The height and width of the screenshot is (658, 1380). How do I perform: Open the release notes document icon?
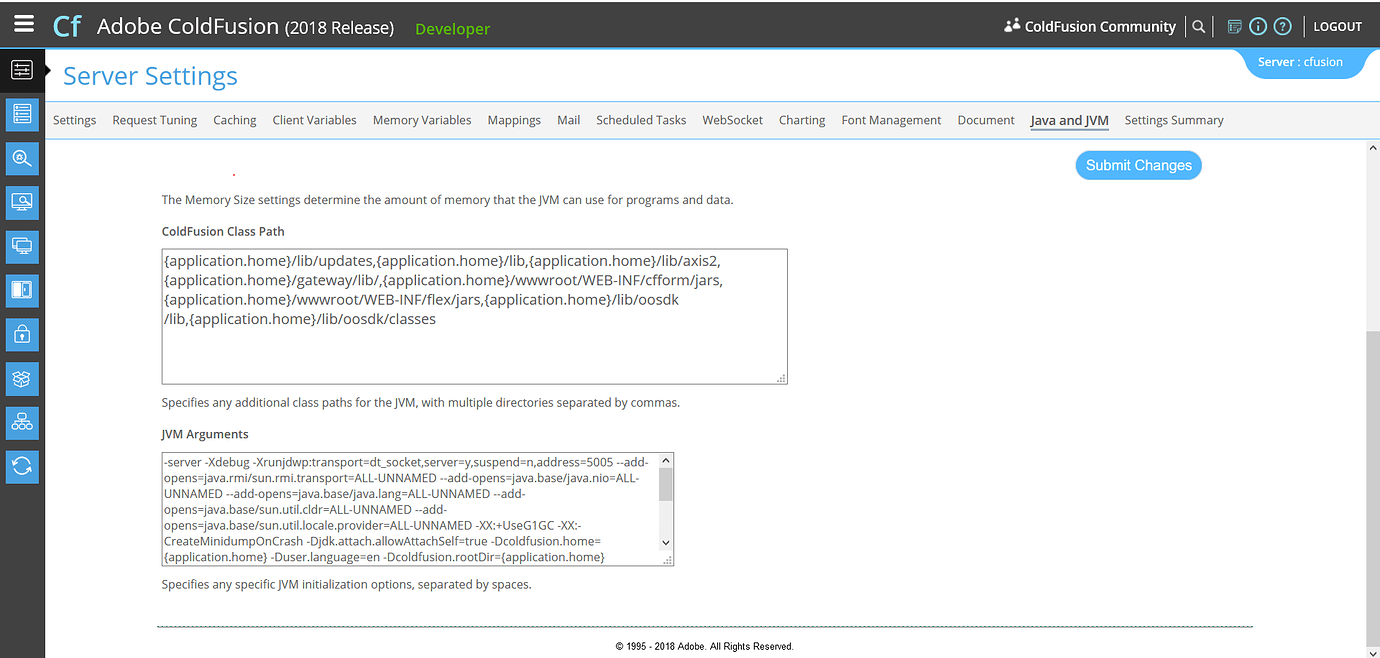point(1234,26)
